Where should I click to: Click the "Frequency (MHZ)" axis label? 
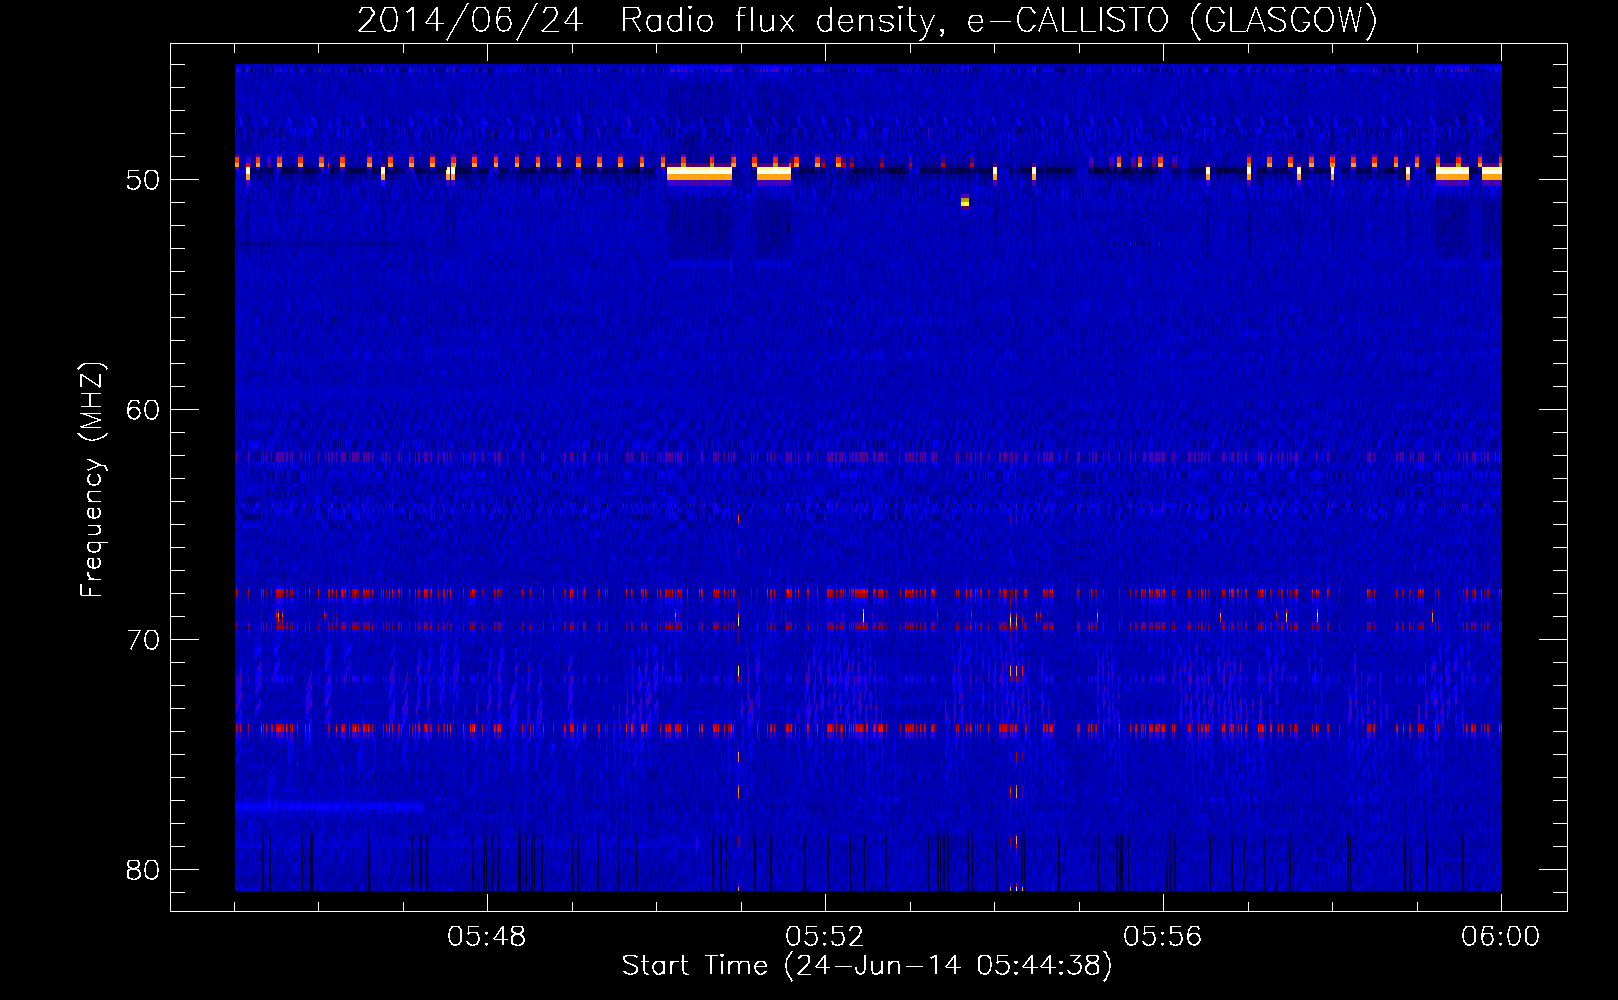coord(91,480)
